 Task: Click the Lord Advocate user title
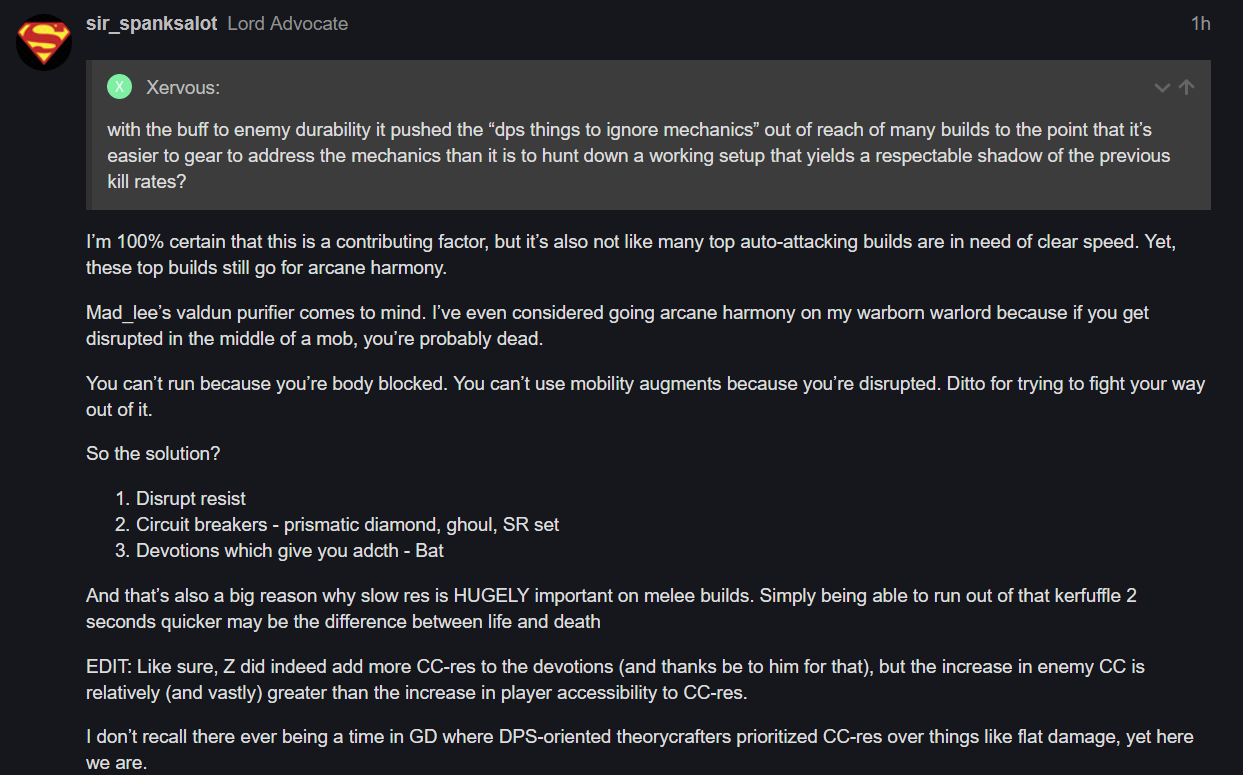[x=288, y=24]
